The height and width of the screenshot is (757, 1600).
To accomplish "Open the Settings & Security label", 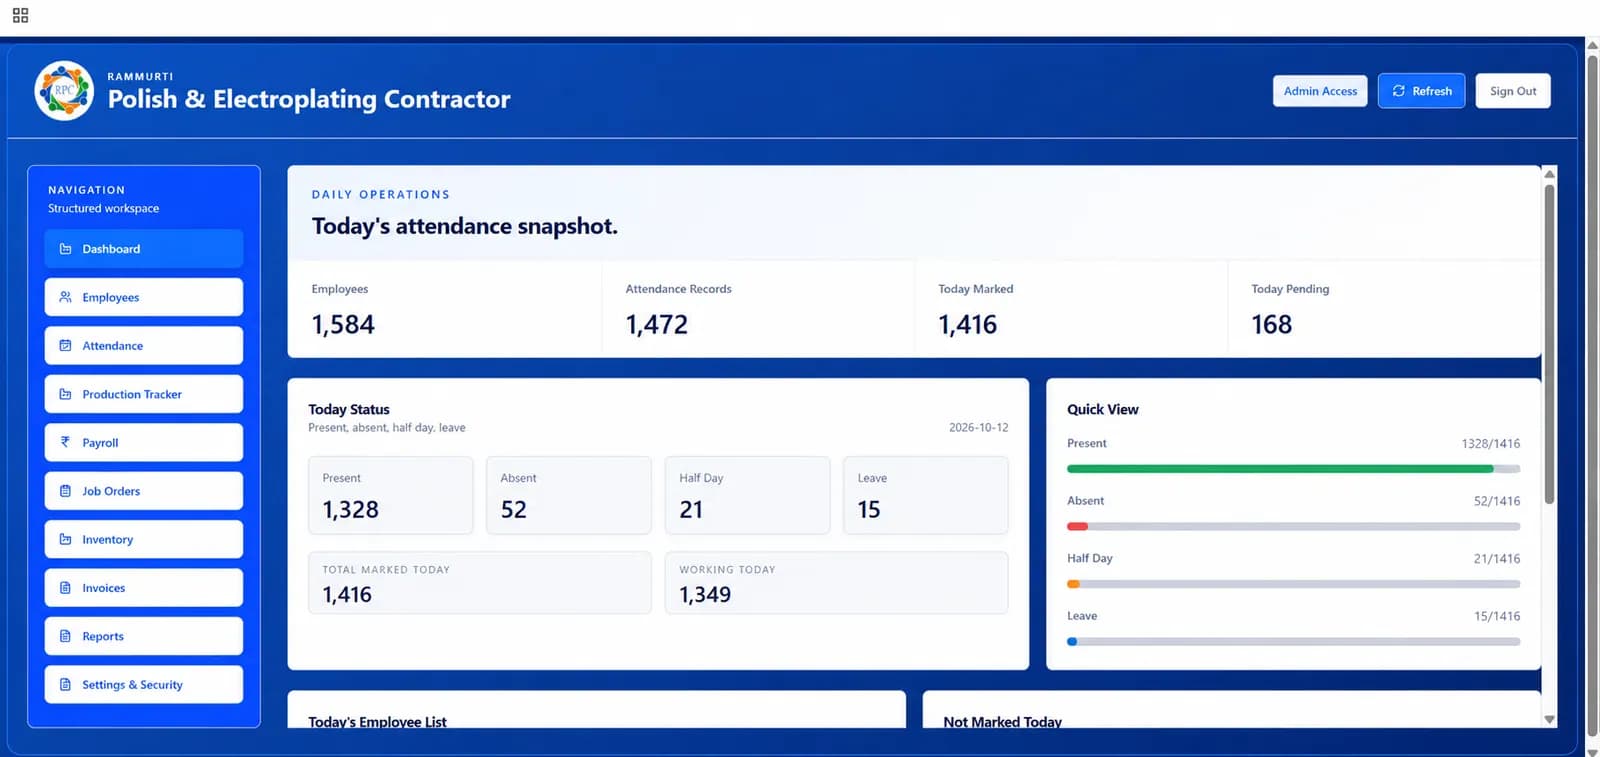I will [132, 685].
